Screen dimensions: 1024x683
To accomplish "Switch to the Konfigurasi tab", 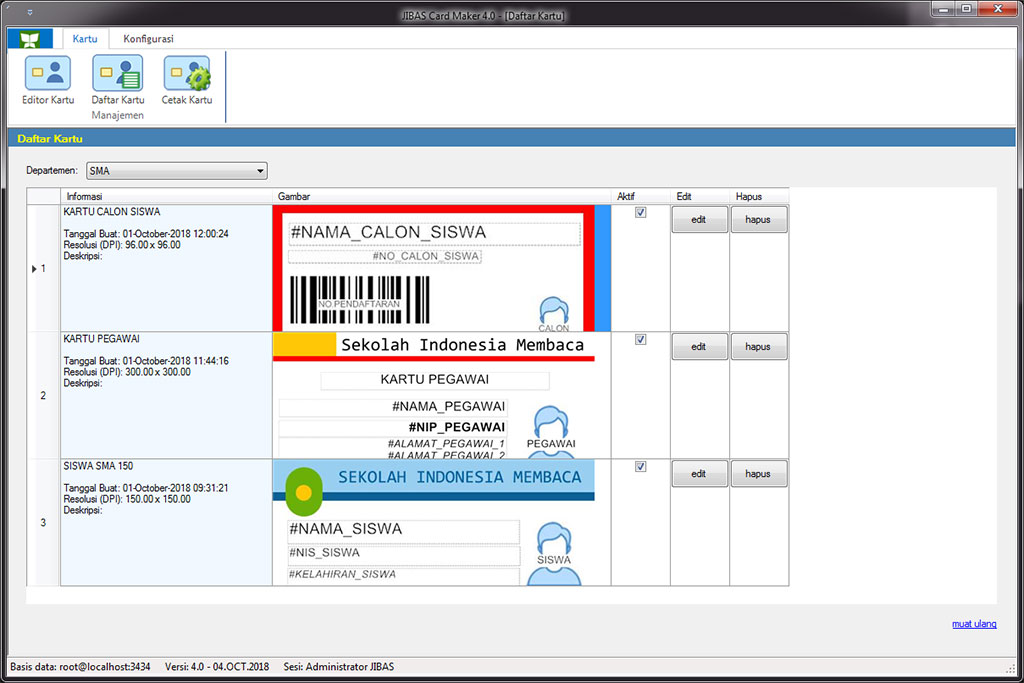I will pos(148,39).
